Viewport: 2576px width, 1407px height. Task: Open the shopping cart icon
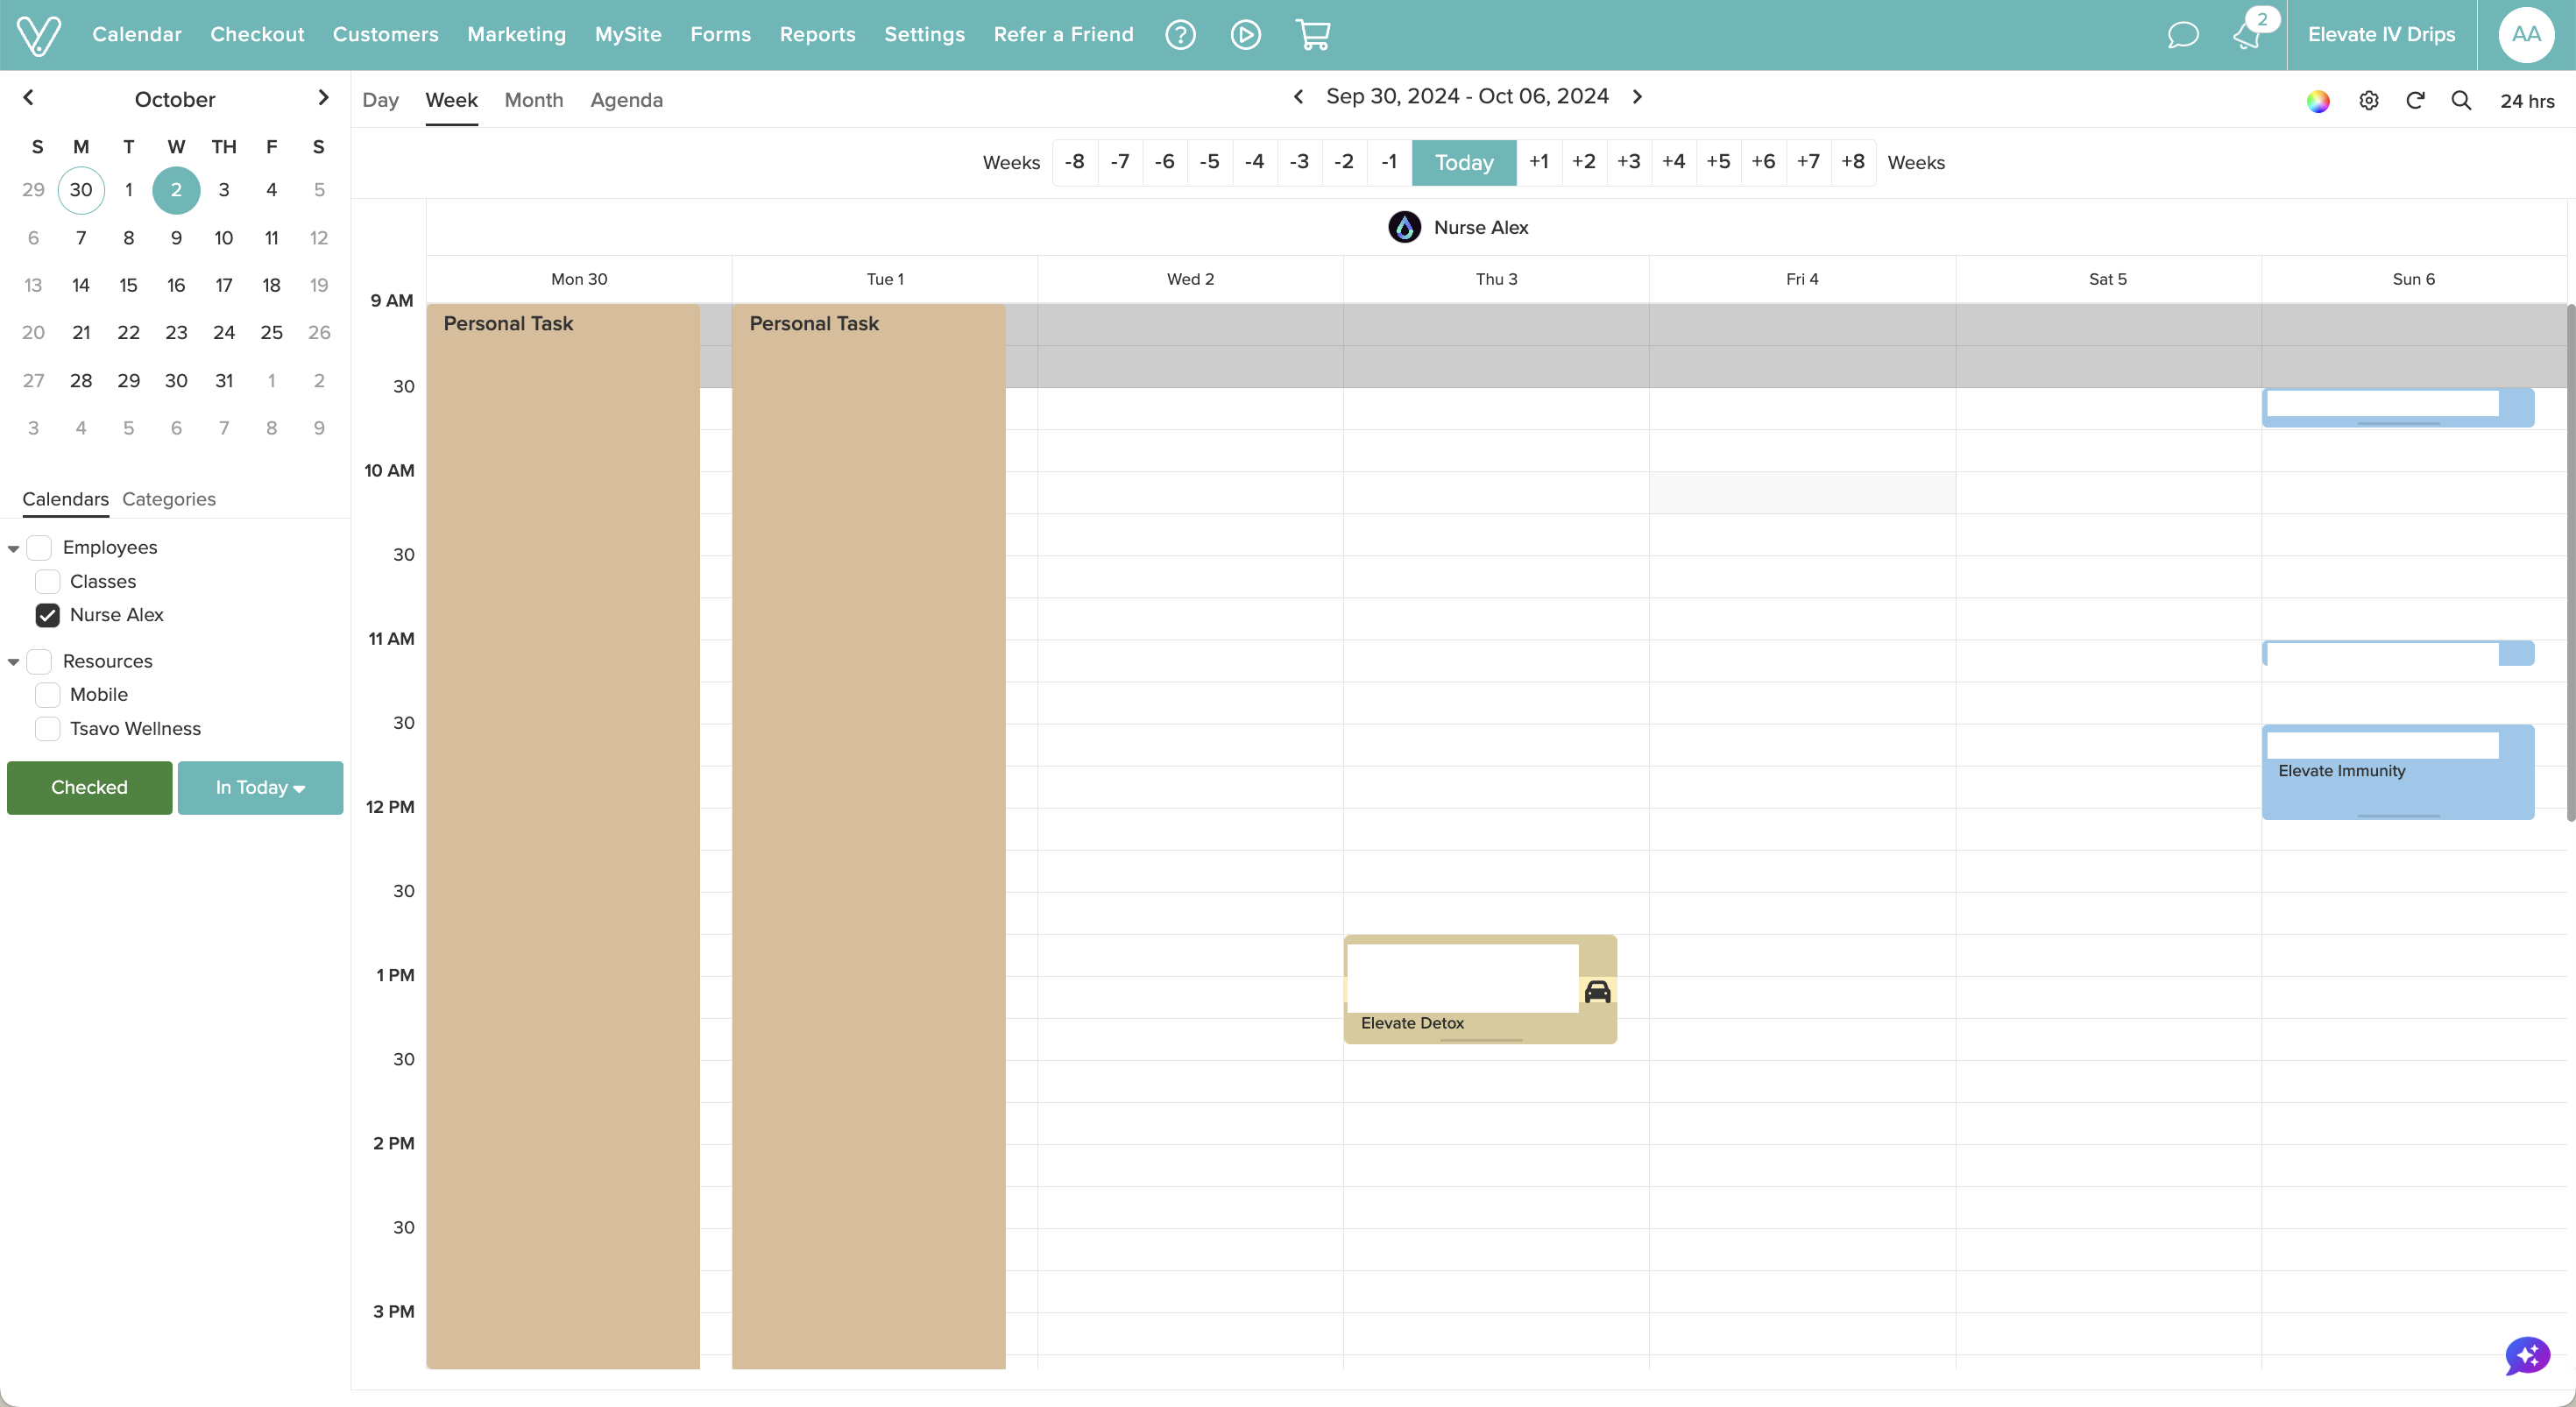(1313, 35)
